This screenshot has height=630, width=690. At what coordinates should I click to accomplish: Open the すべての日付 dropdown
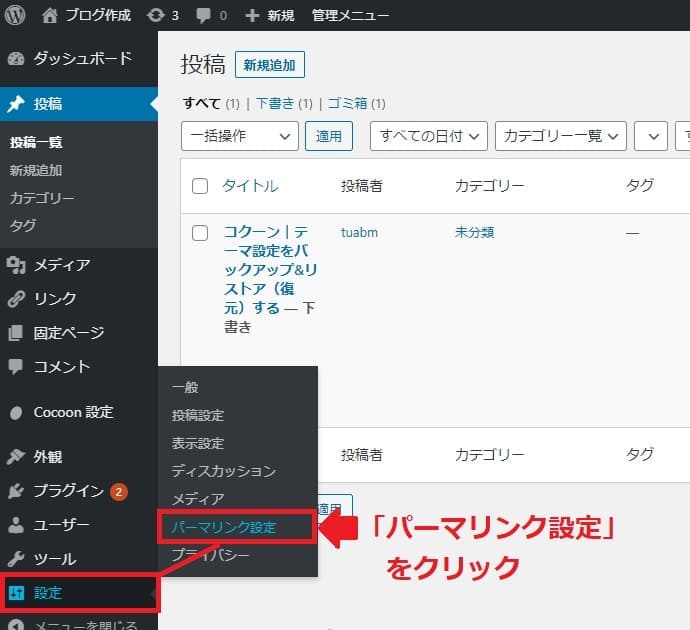(x=429, y=136)
